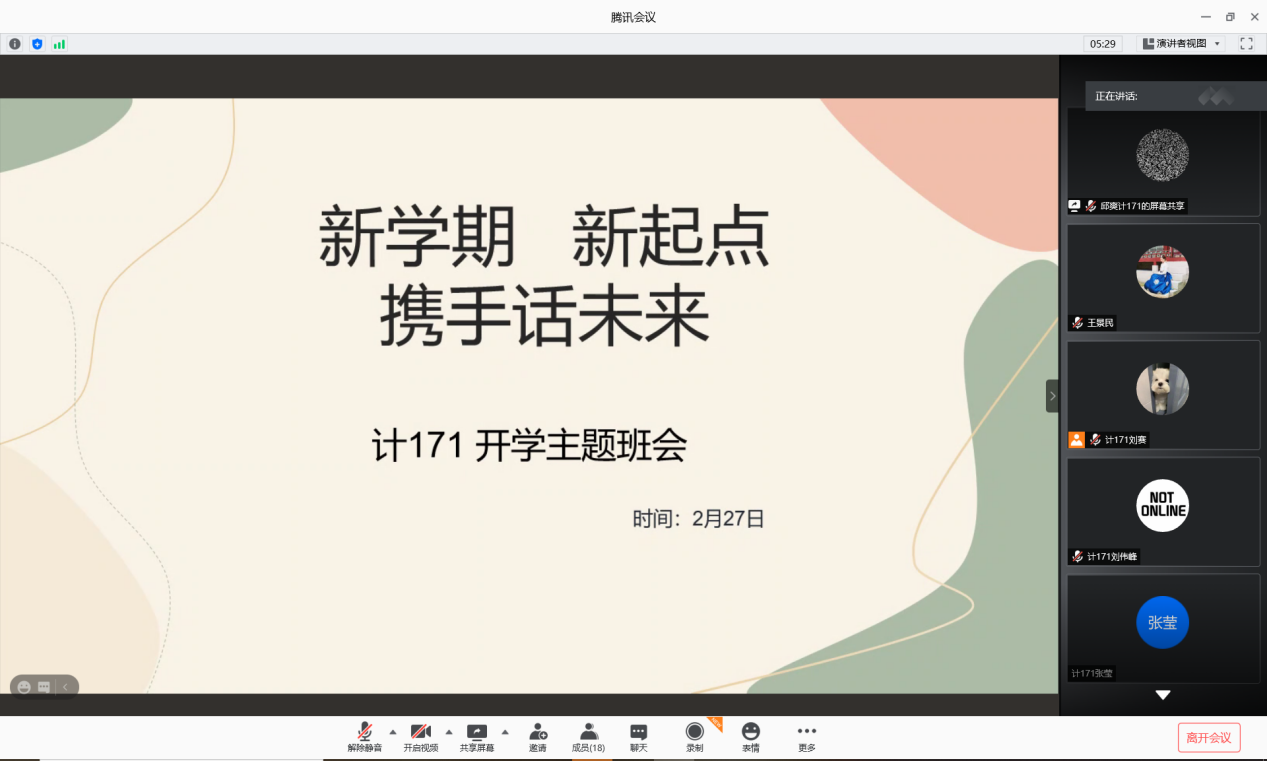1267x761 pixels.
Task: Select the 计171刘赛 participant video tile
Action: 1162,395
